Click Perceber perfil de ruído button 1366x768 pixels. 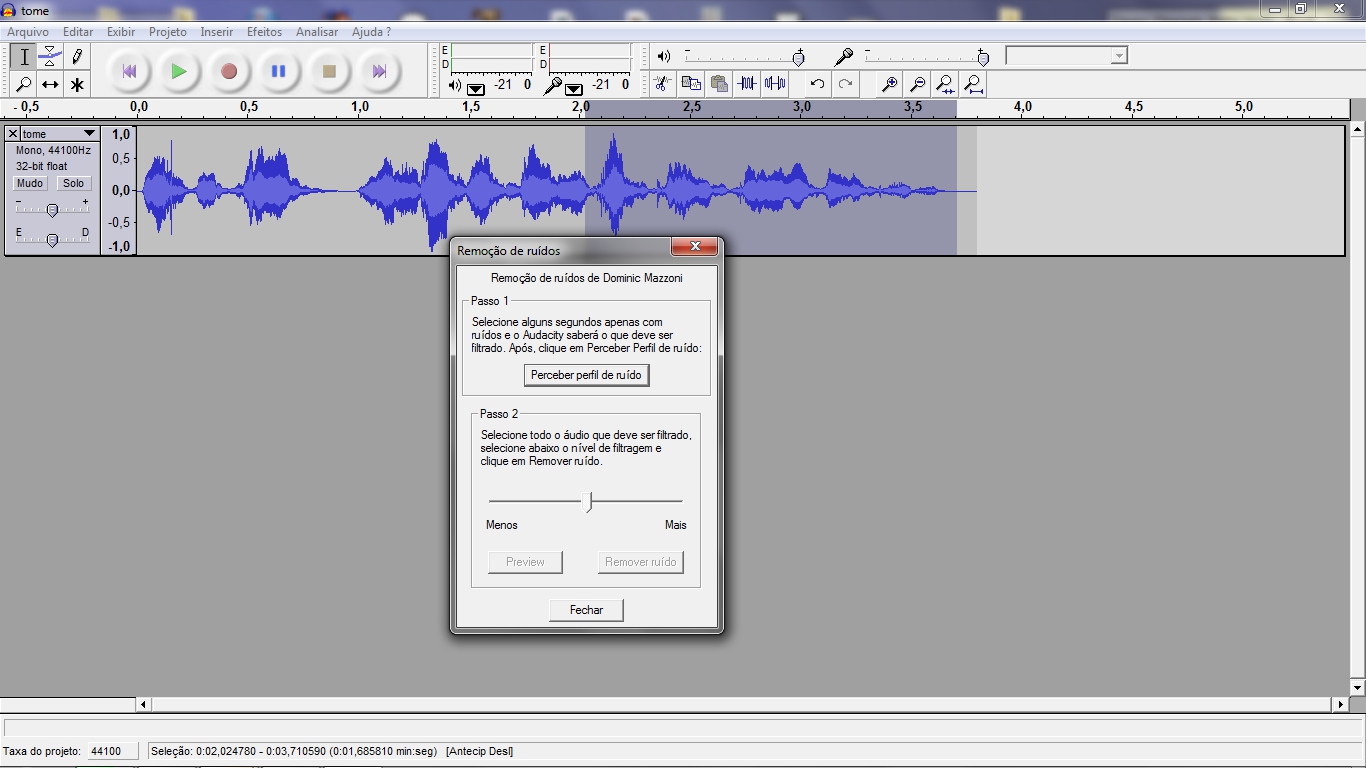click(x=586, y=375)
